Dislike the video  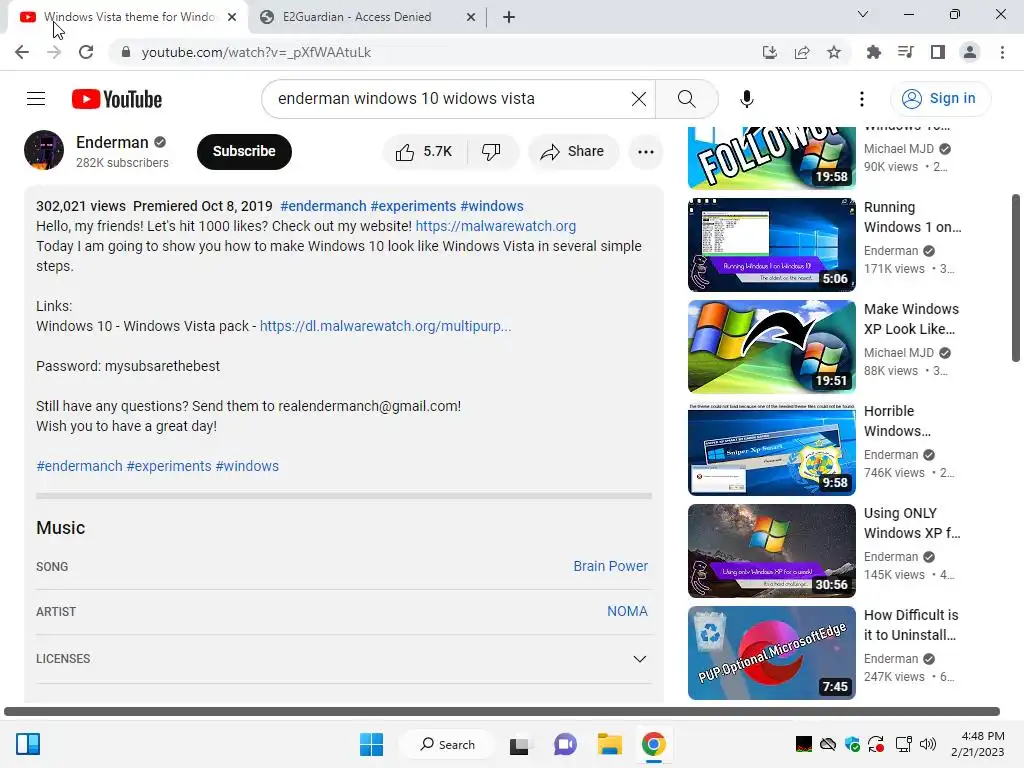[x=491, y=152]
